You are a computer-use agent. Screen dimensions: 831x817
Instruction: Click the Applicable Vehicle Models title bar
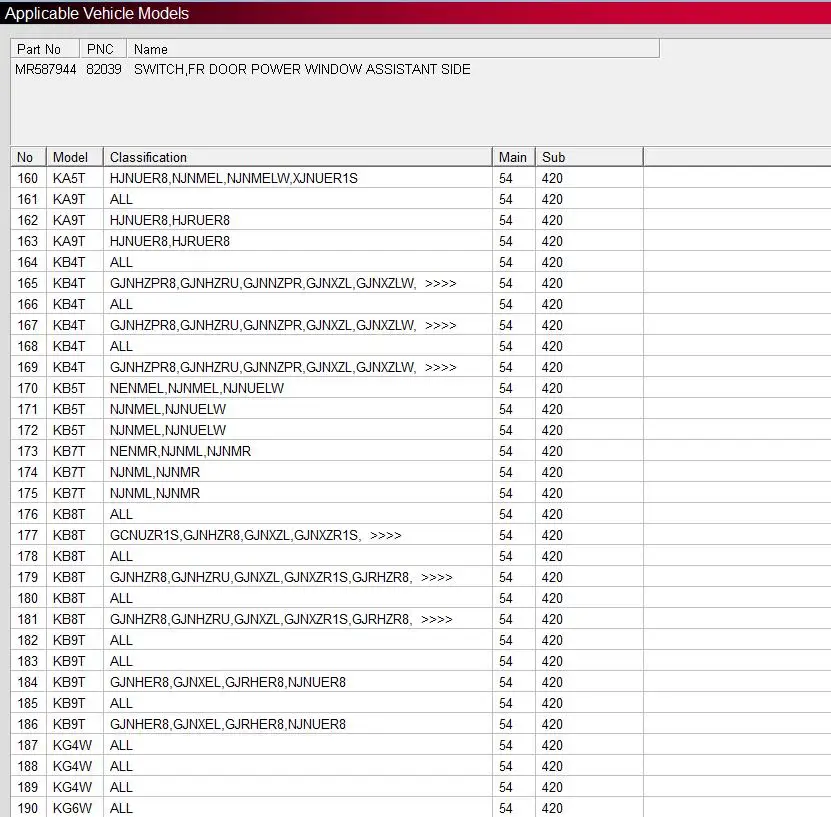416,13
